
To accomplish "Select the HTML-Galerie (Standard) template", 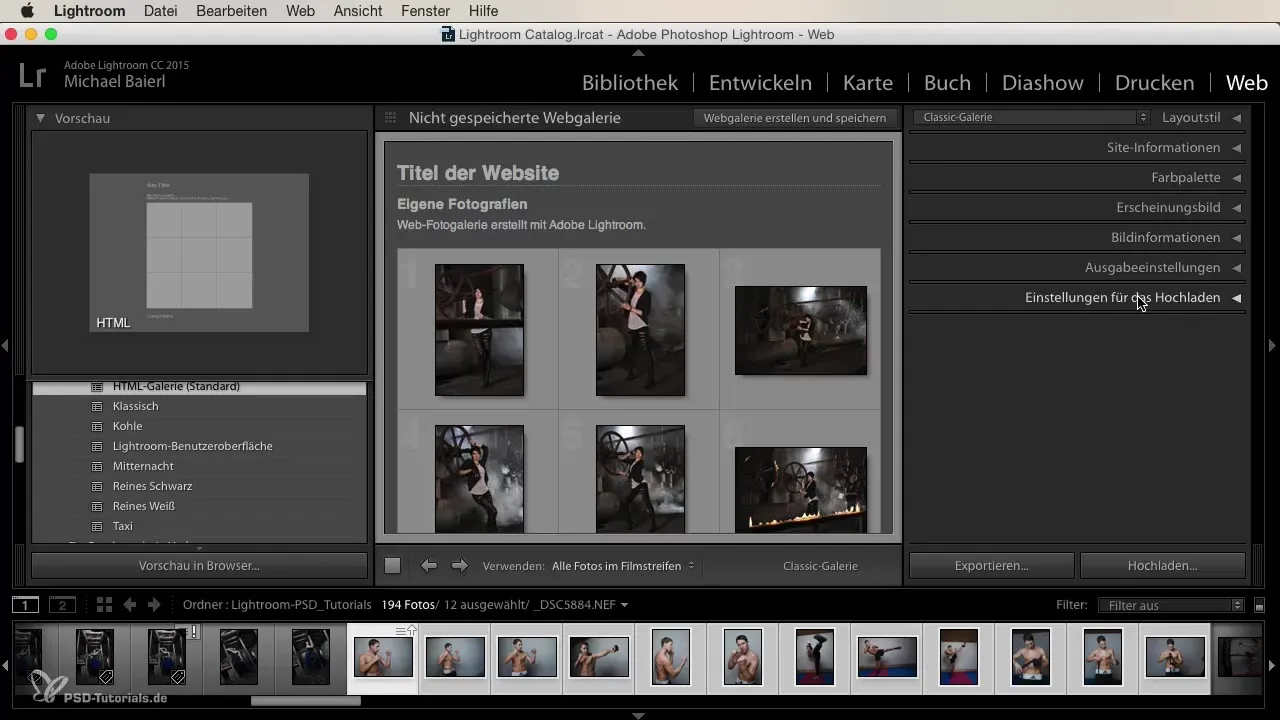I will (199, 387).
